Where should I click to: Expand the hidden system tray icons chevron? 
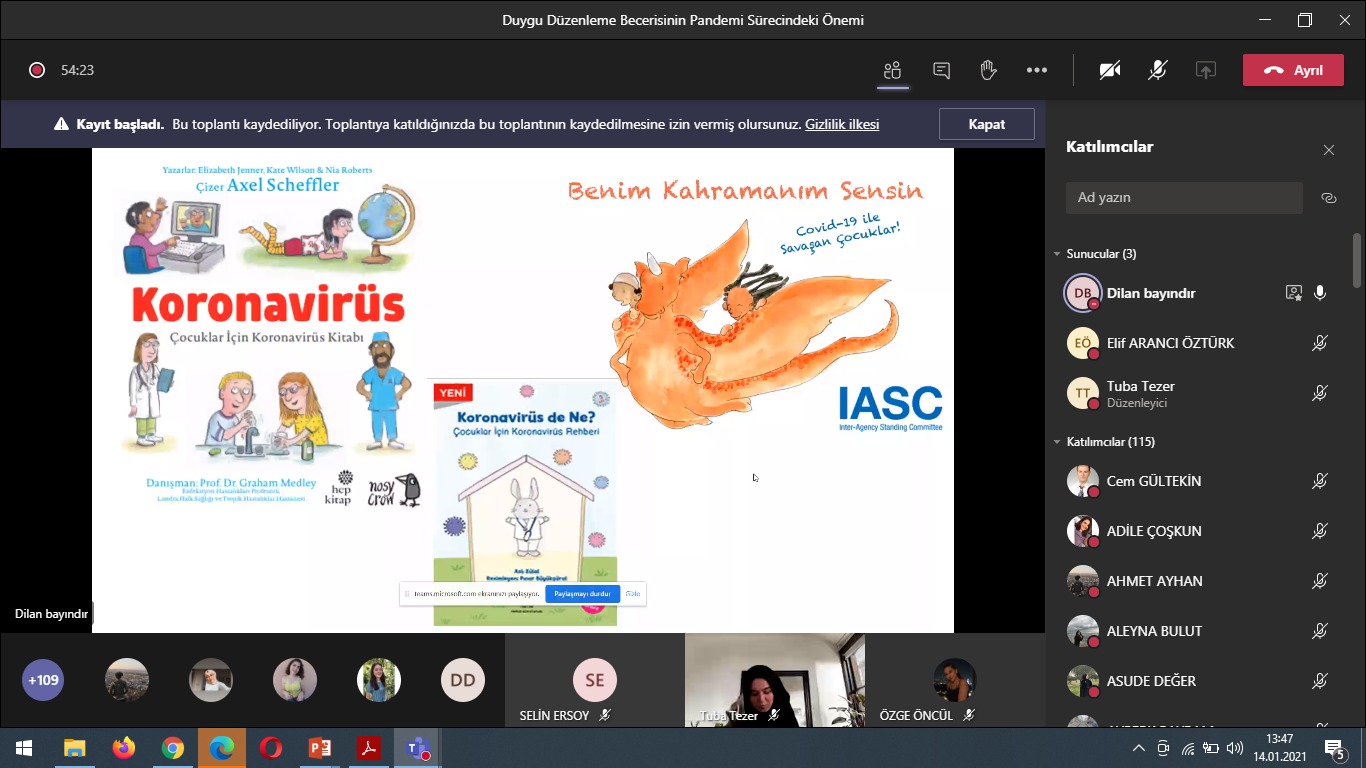(1138, 748)
